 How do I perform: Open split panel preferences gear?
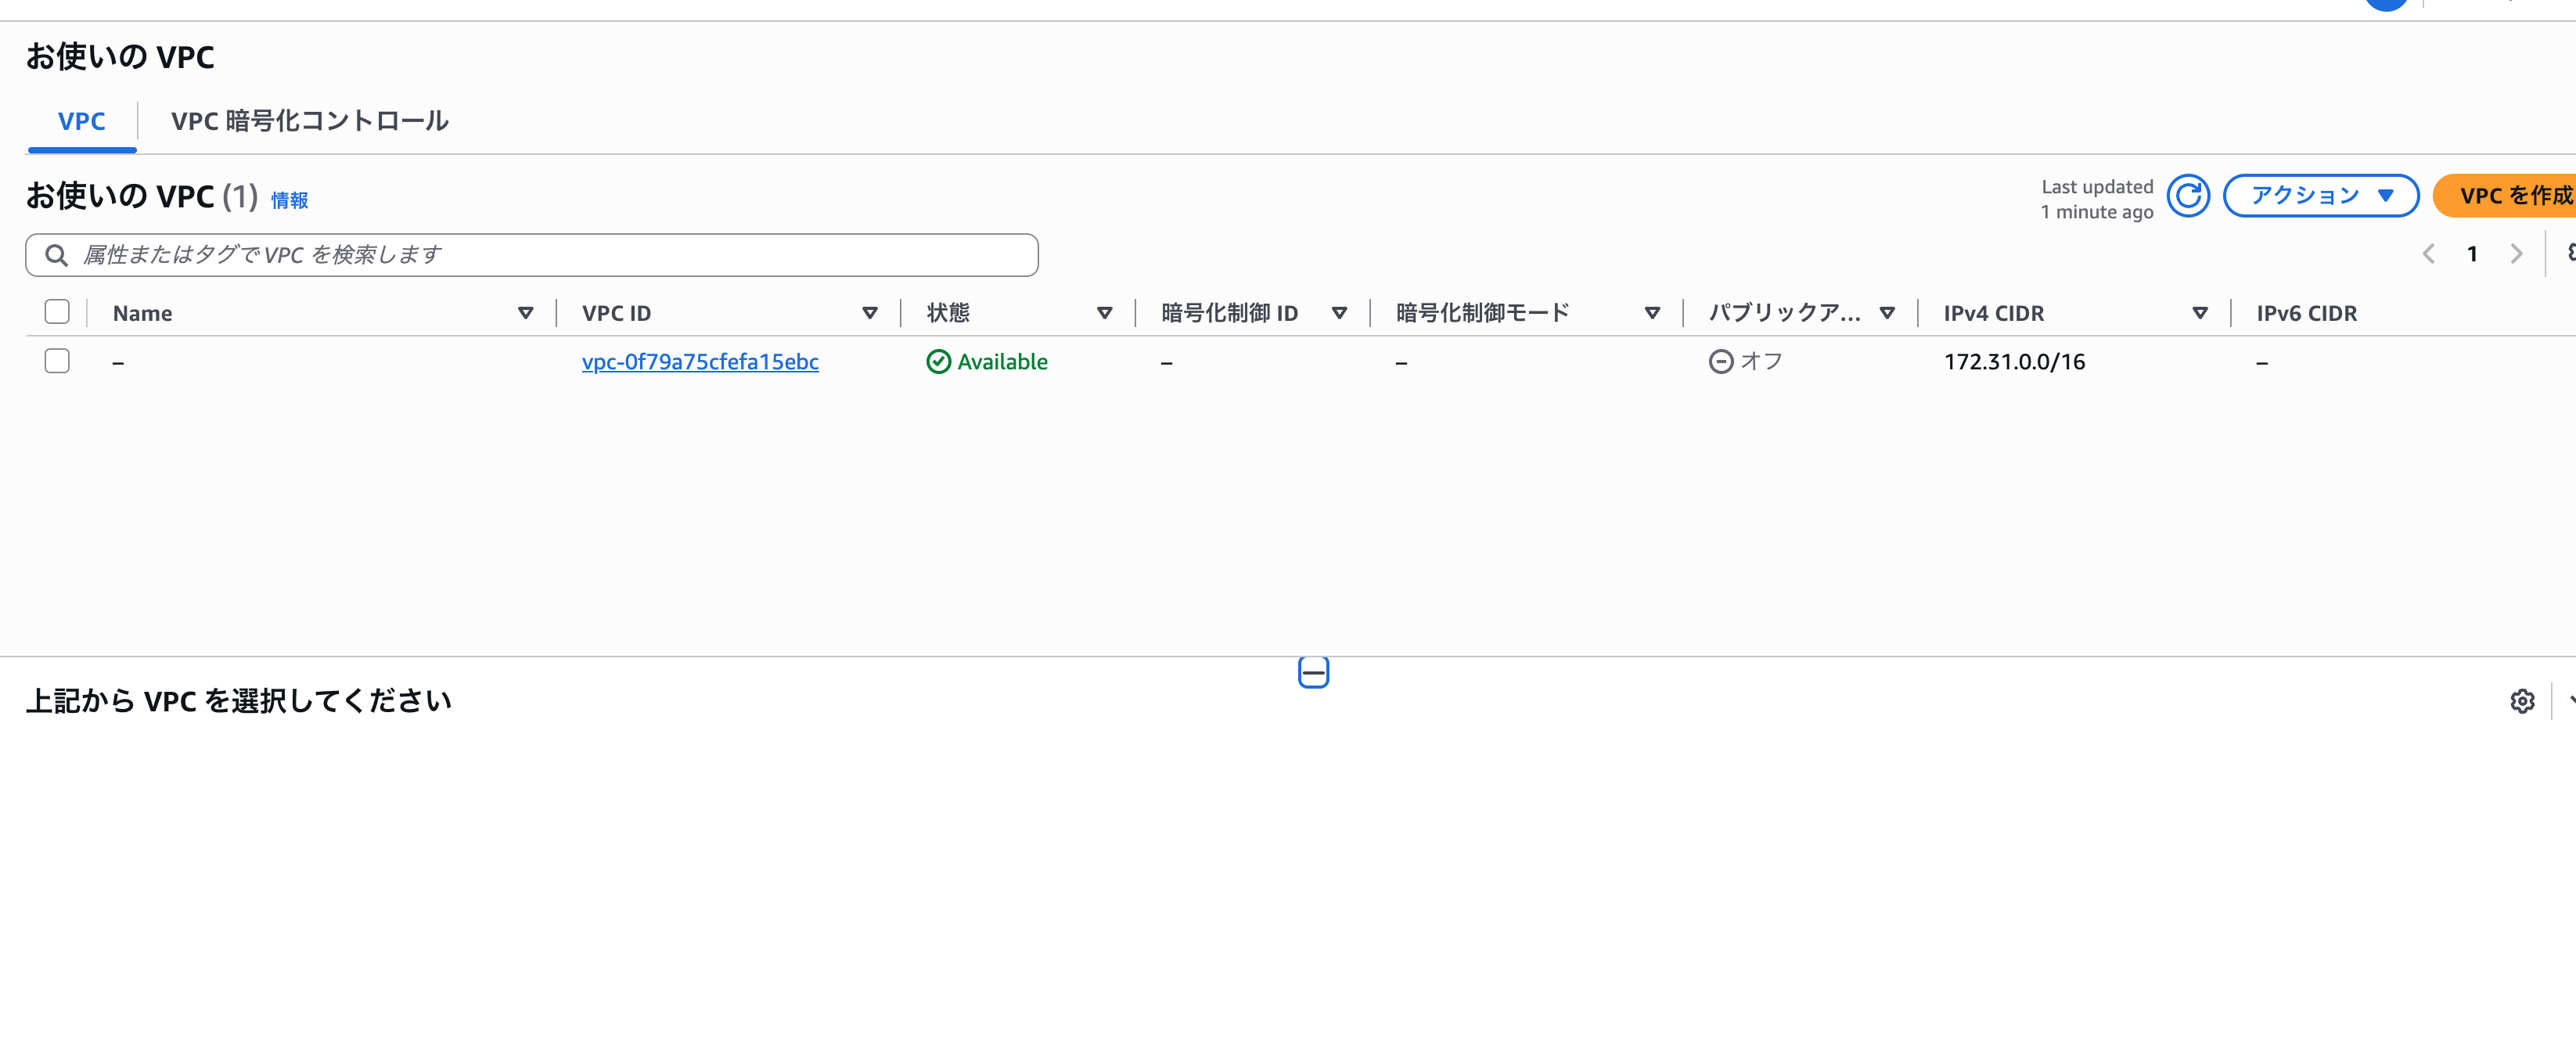point(2522,701)
